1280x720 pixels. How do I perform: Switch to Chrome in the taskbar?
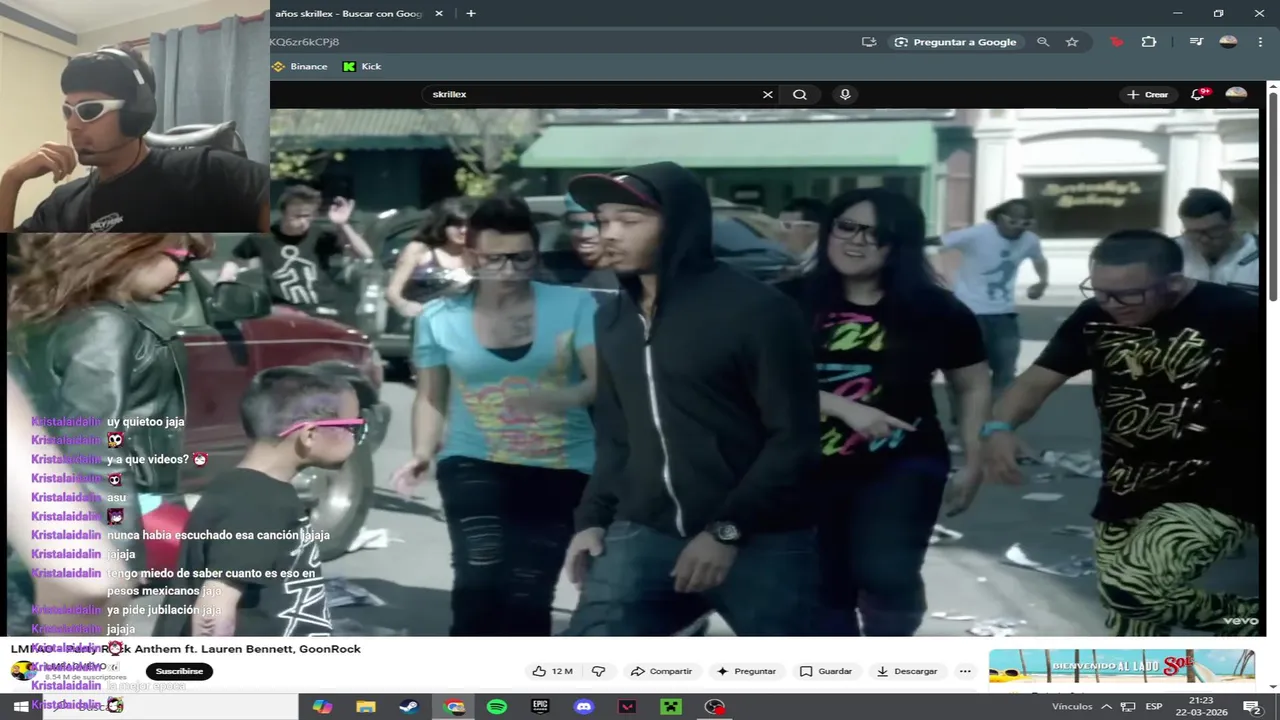point(454,706)
